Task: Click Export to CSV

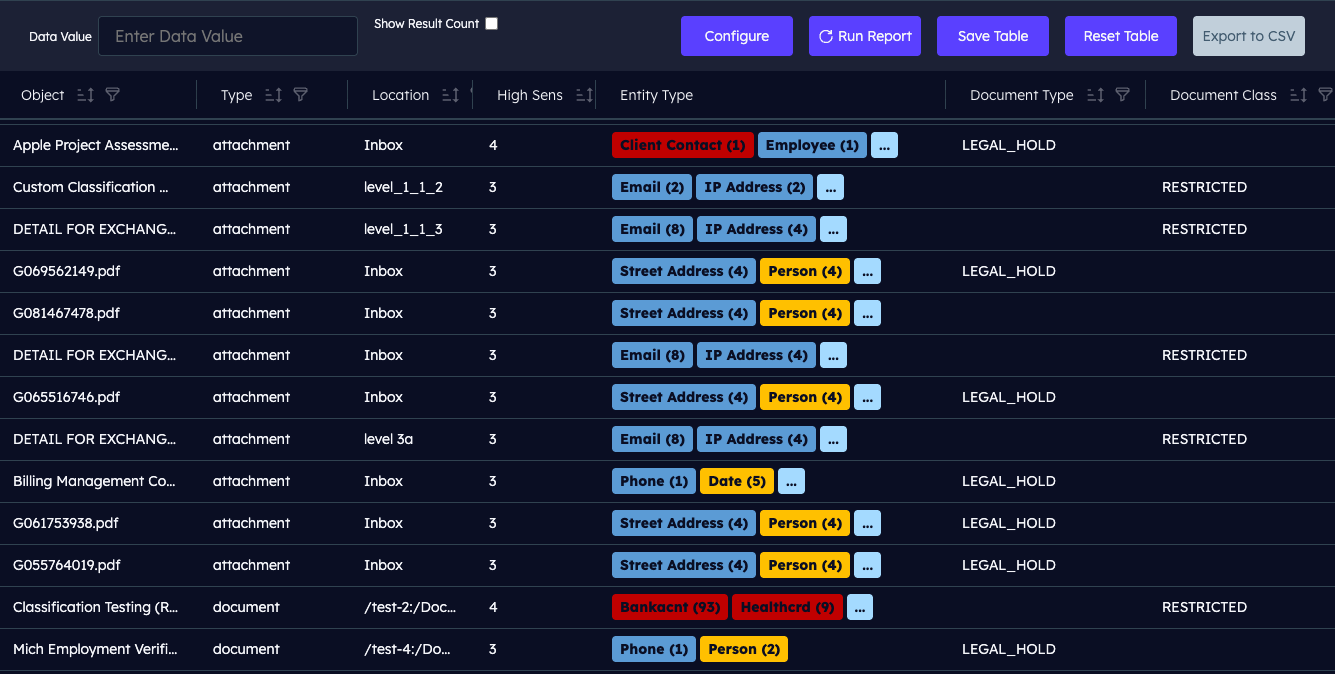Action: 1249,36
